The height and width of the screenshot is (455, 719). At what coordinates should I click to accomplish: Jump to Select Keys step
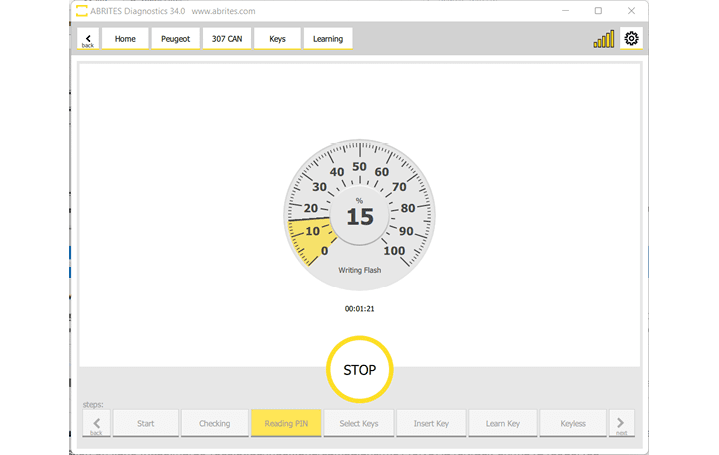(358, 423)
